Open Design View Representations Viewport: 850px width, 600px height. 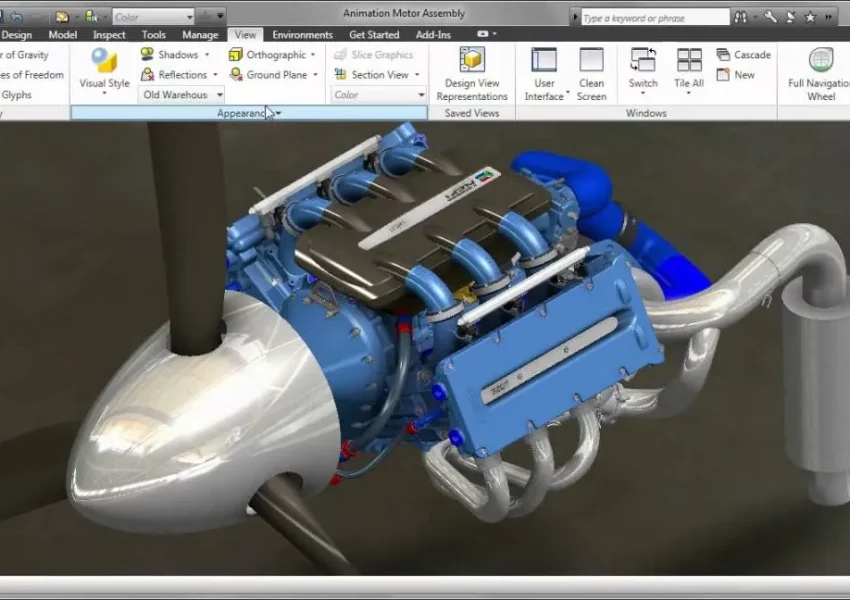[x=472, y=74]
